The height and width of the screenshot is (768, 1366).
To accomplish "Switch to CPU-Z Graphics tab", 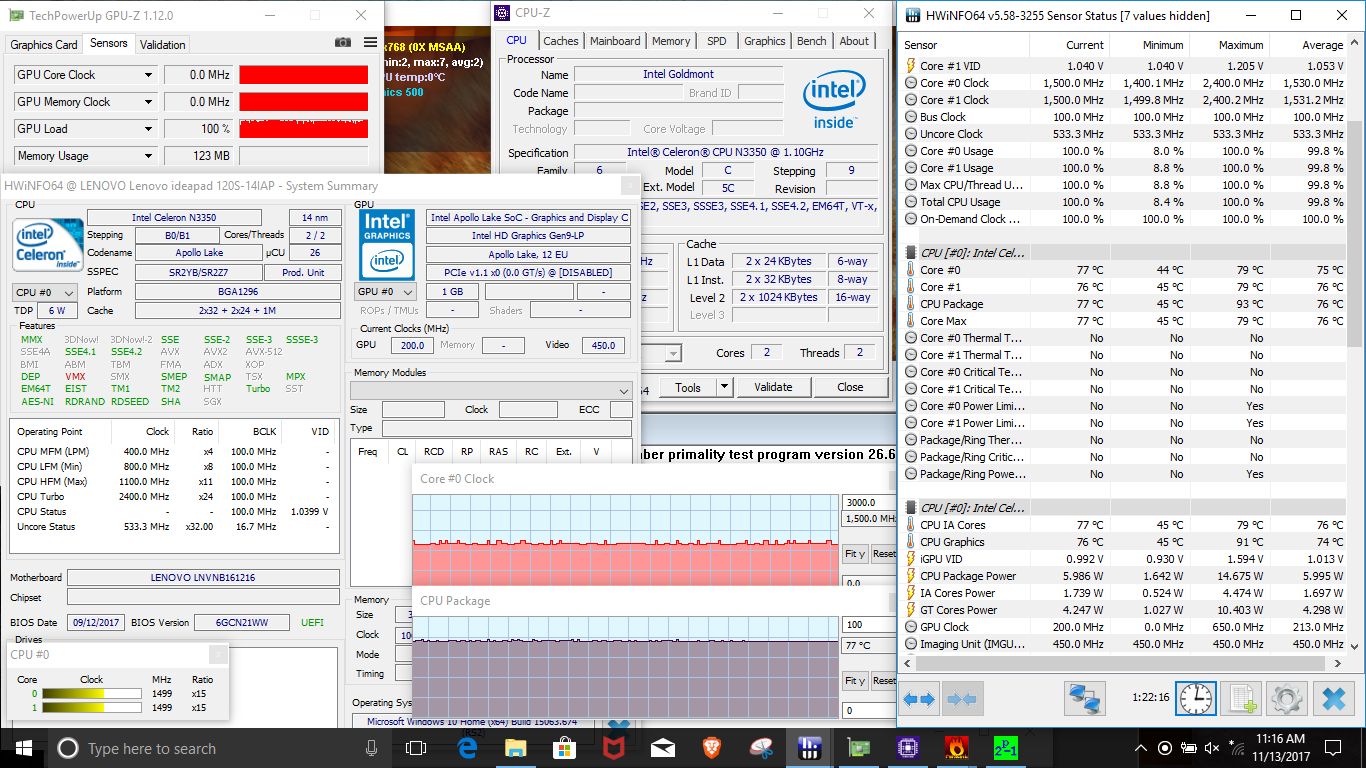I will 765,41.
